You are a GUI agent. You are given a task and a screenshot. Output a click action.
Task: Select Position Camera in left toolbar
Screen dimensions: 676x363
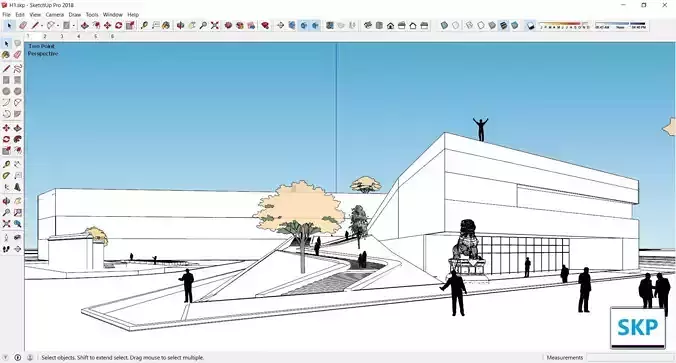tap(6, 238)
